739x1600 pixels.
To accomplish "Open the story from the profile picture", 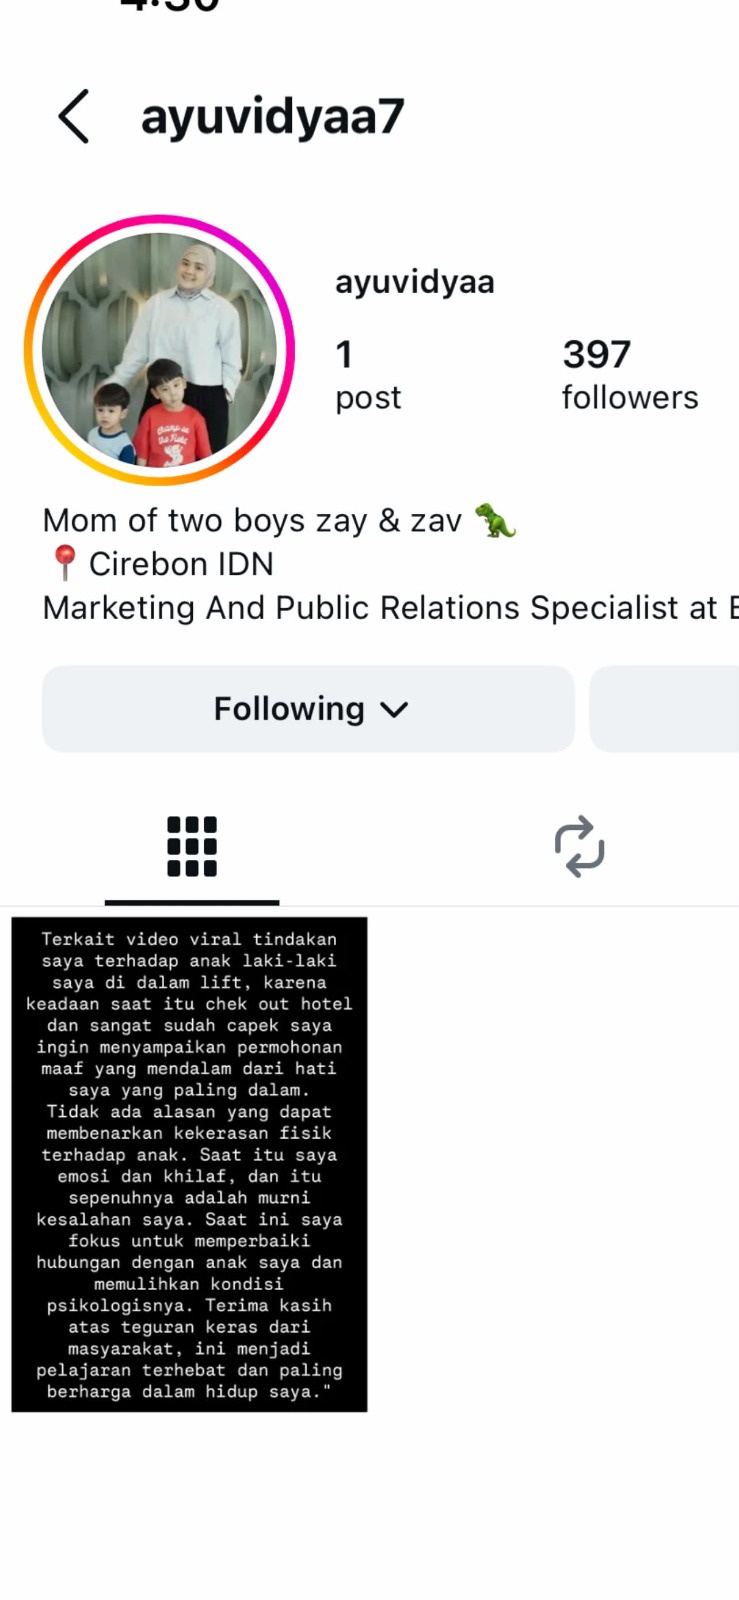I will click(159, 350).
